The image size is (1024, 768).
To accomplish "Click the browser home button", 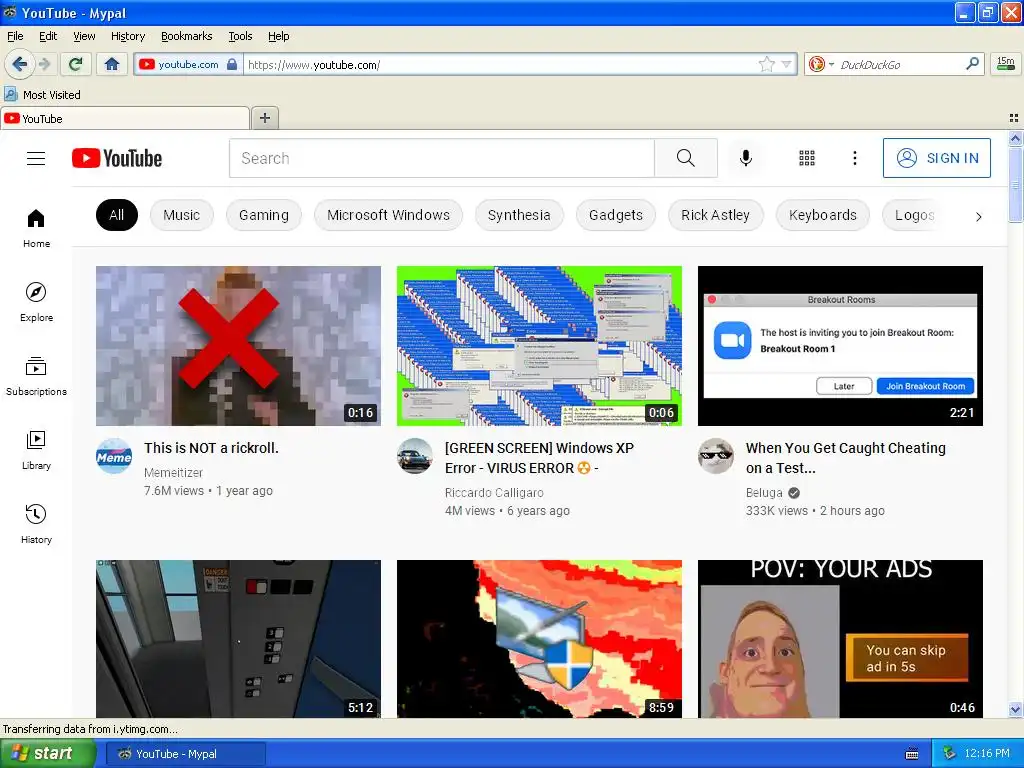I will pyautogui.click(x=112, y=64).
